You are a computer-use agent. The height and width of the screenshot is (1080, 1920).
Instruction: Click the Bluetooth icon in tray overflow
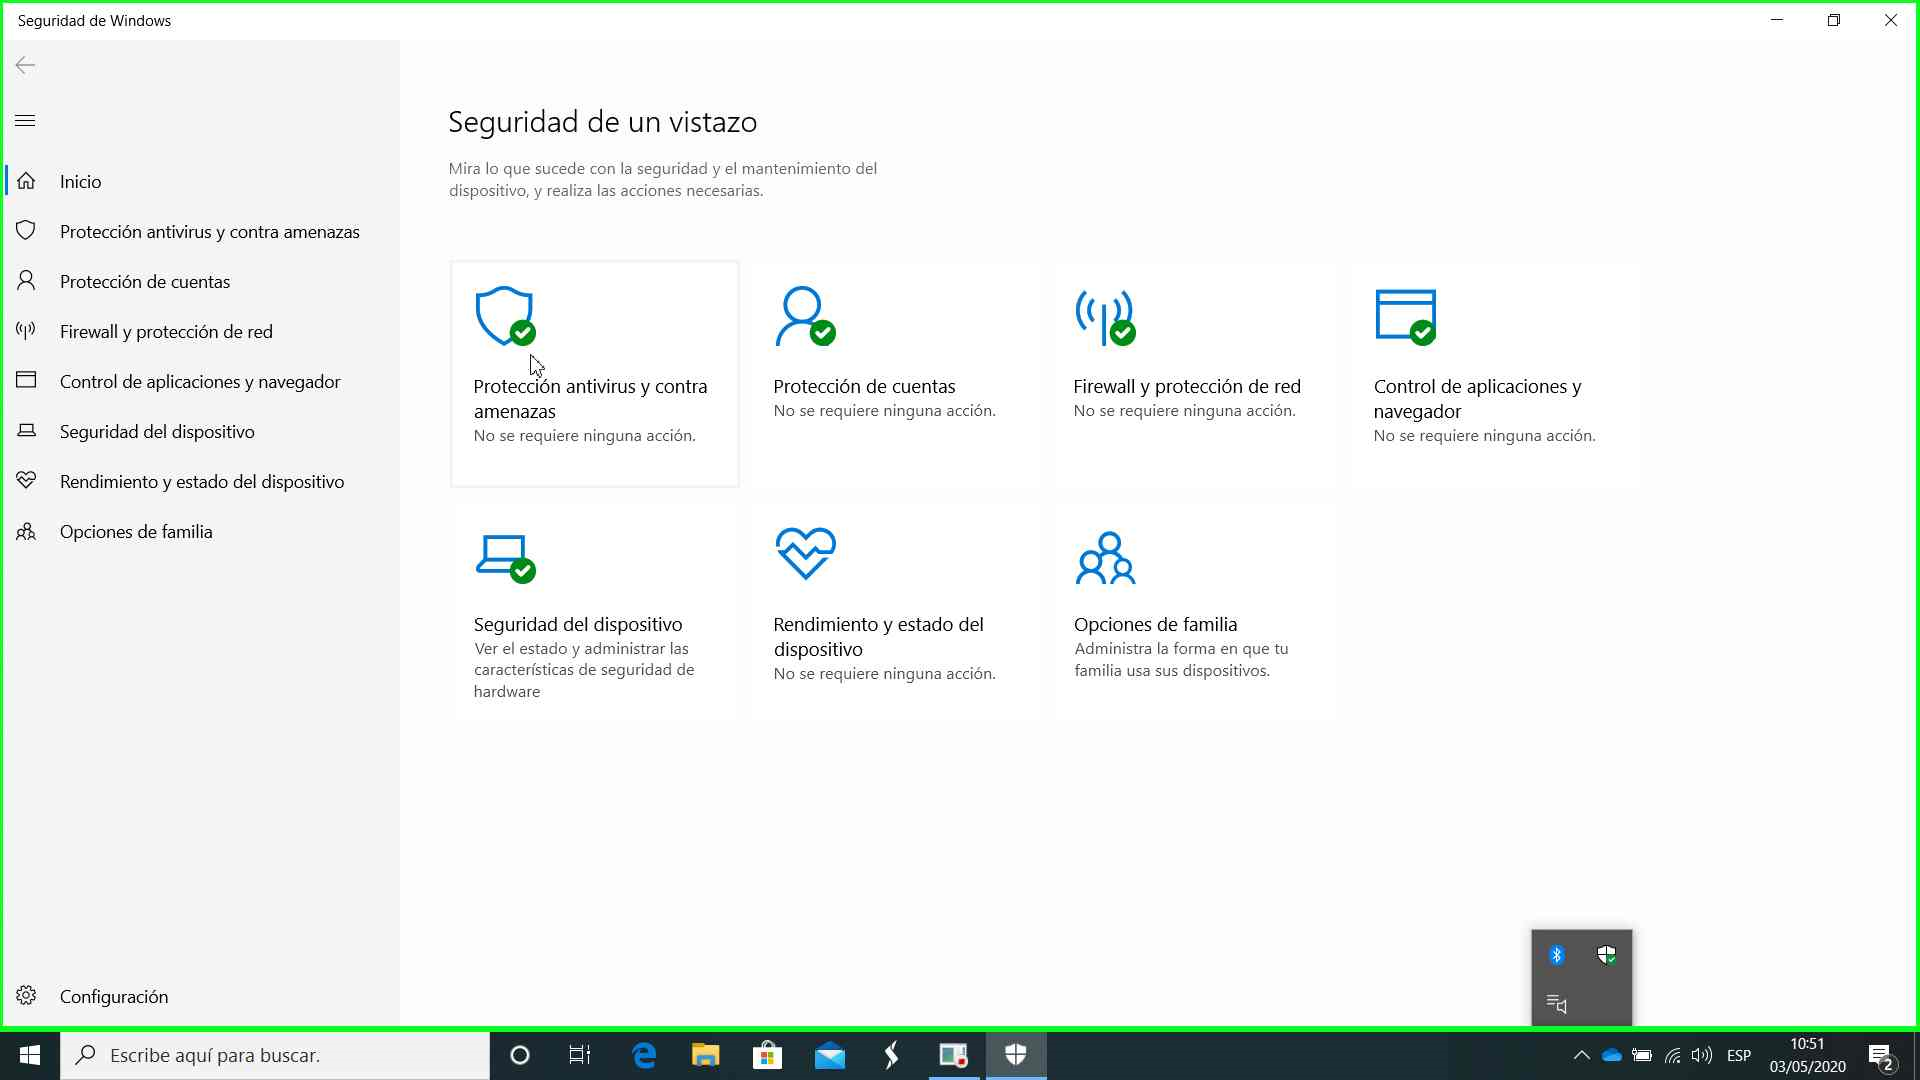click(x=1557, y=955)
